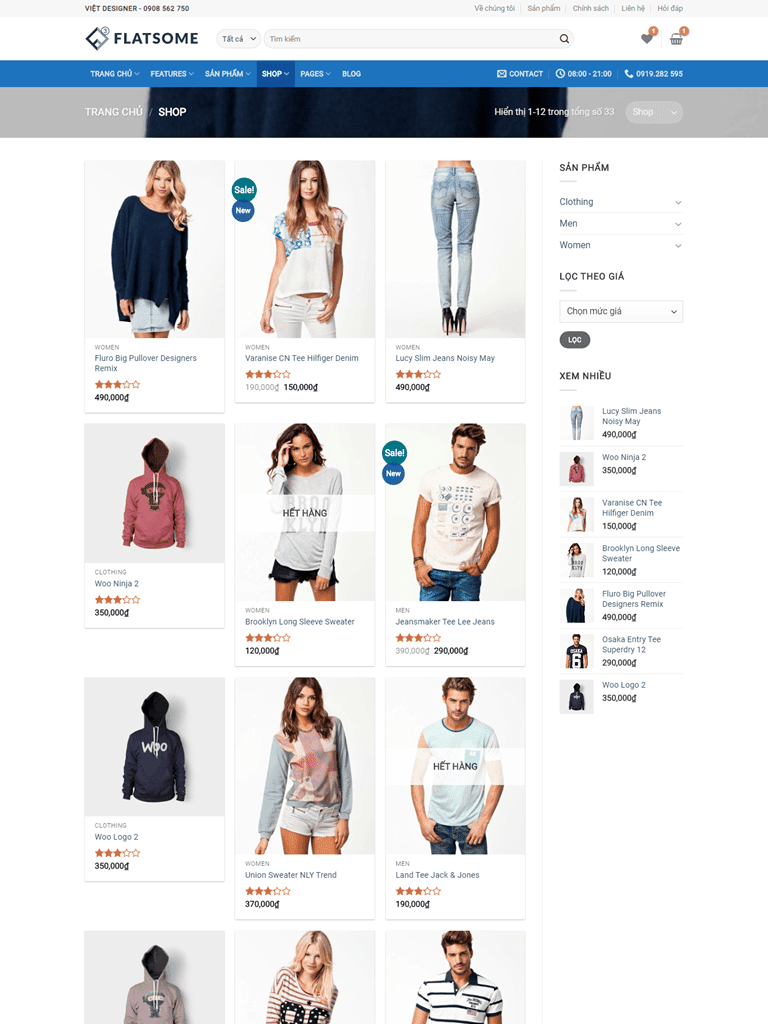Open the Blog menu item
The width and height of the screenshot is (768, 1024).
pos(351,74)
